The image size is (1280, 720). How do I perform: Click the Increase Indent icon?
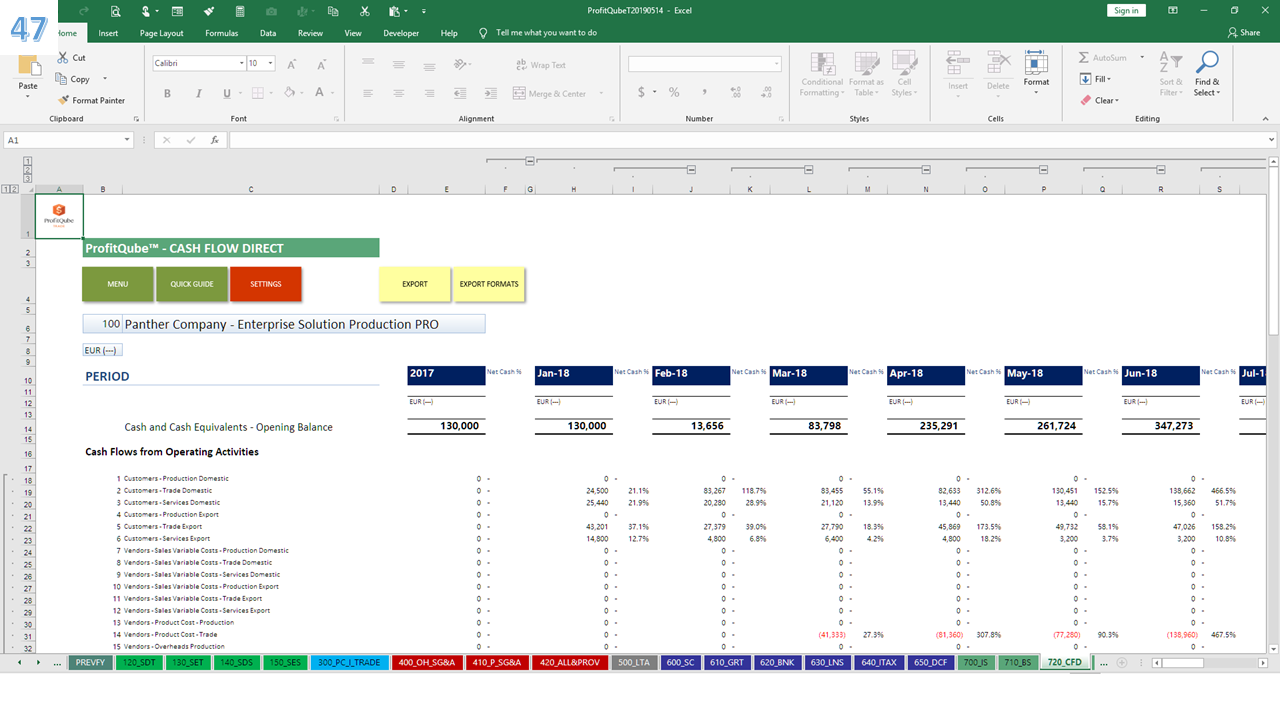(488, 93)
